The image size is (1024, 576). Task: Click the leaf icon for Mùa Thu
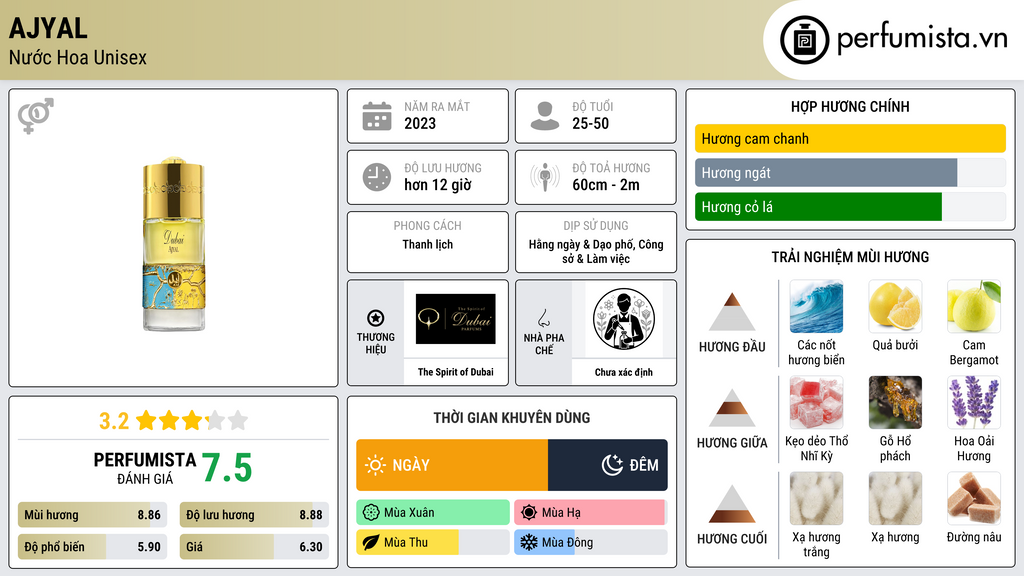(371, 542)
